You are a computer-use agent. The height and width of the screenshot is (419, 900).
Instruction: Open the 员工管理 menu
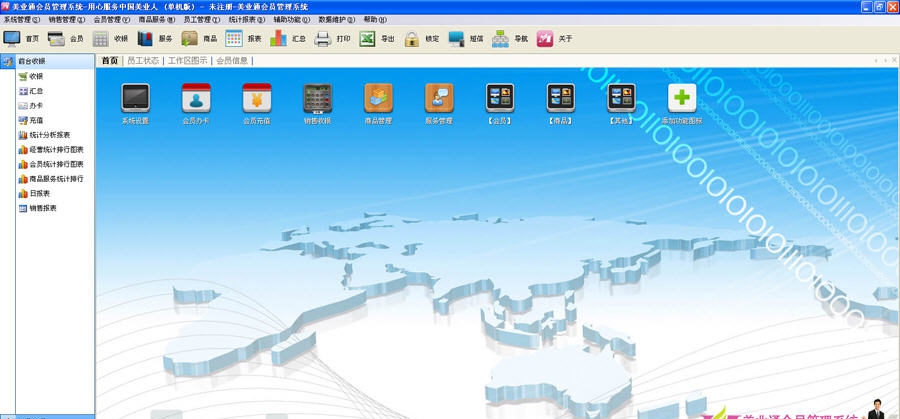(201, 20)
